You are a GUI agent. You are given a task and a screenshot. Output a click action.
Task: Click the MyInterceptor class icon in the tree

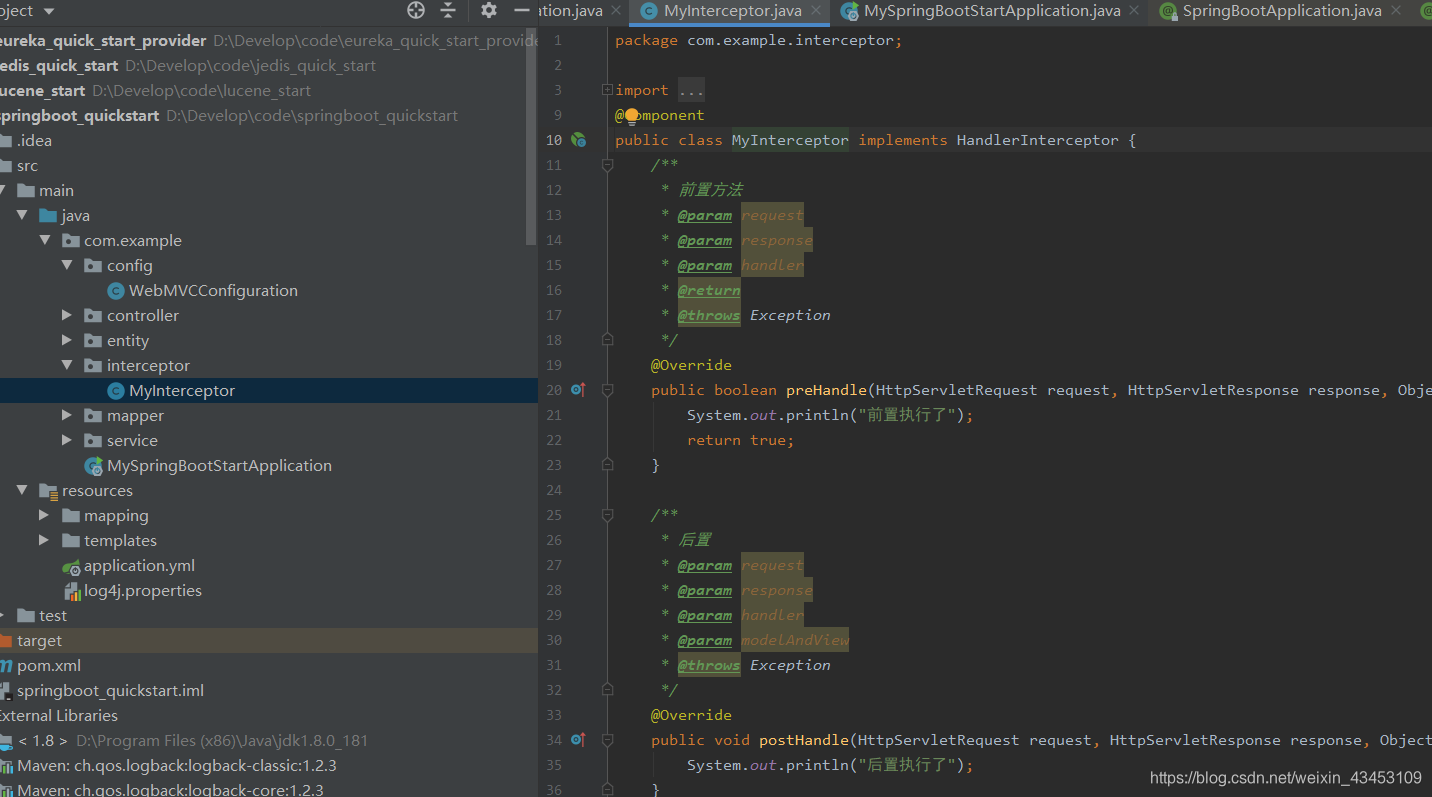pyautogui.click(x=116, y=391)
